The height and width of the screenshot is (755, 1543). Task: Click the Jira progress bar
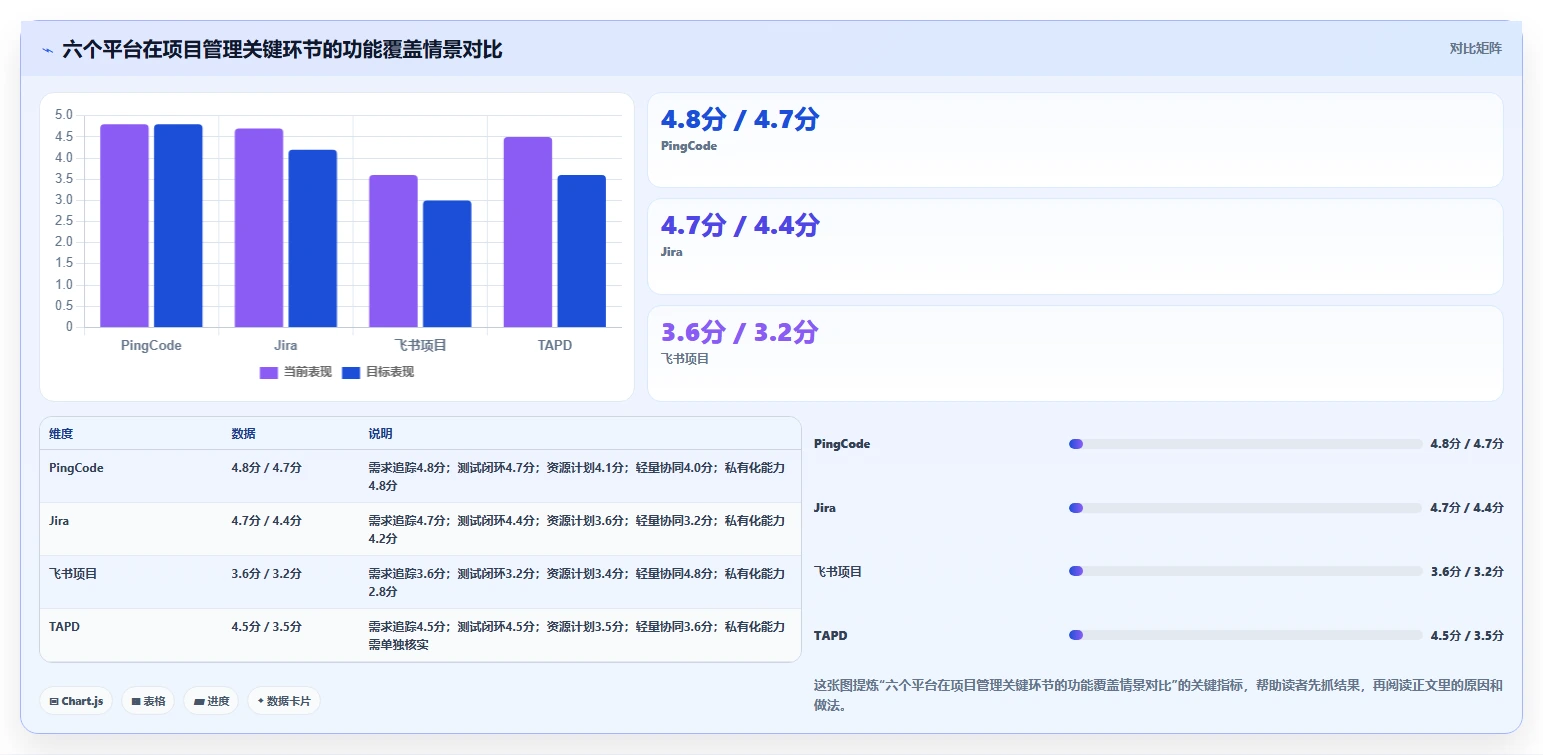(x=1245, y=508)
